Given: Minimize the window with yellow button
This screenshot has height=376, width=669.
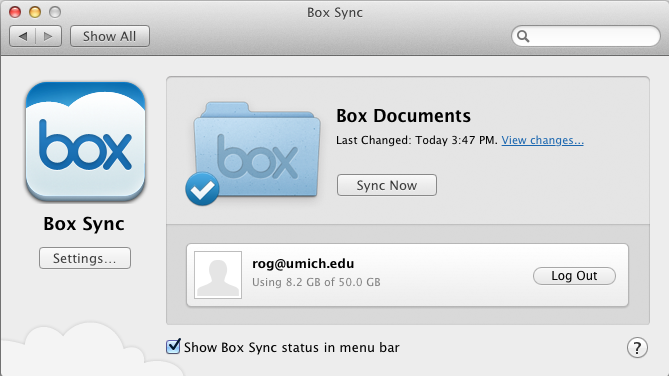Looking at the screenshot, I should pos(35,12).
